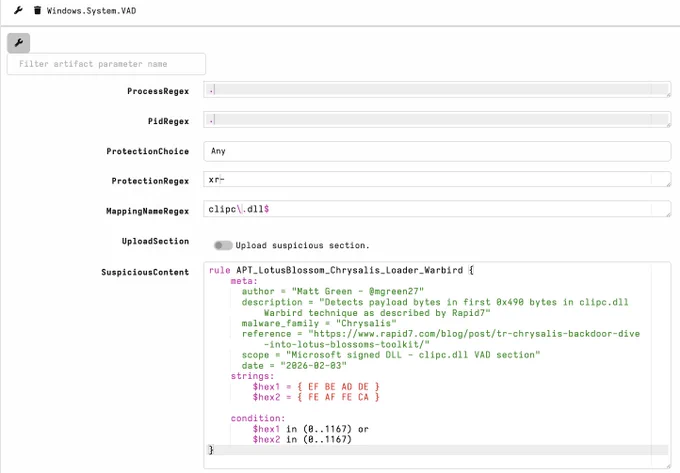Screen dimensions: 680x473
Task: Click into the ProcessRegex field
Action: (x=437, y=90)
